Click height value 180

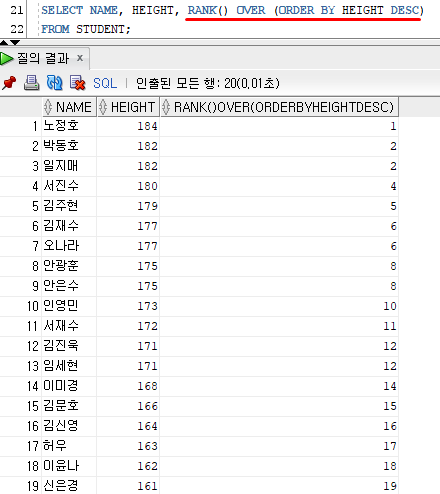[x=147, y=186]
